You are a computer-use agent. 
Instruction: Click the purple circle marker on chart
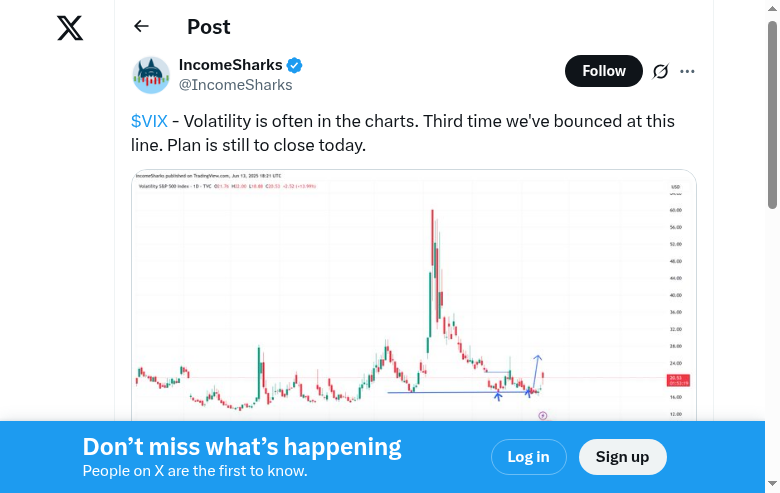coord(543,415)
